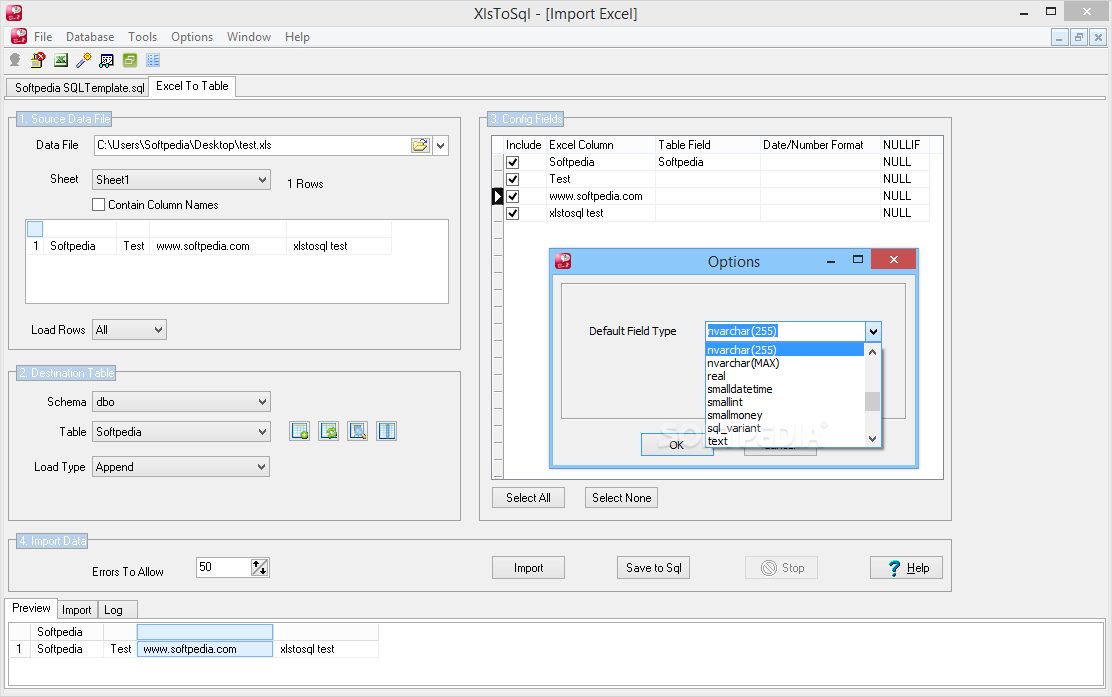Click the Select All button

(x=528, y=498)
